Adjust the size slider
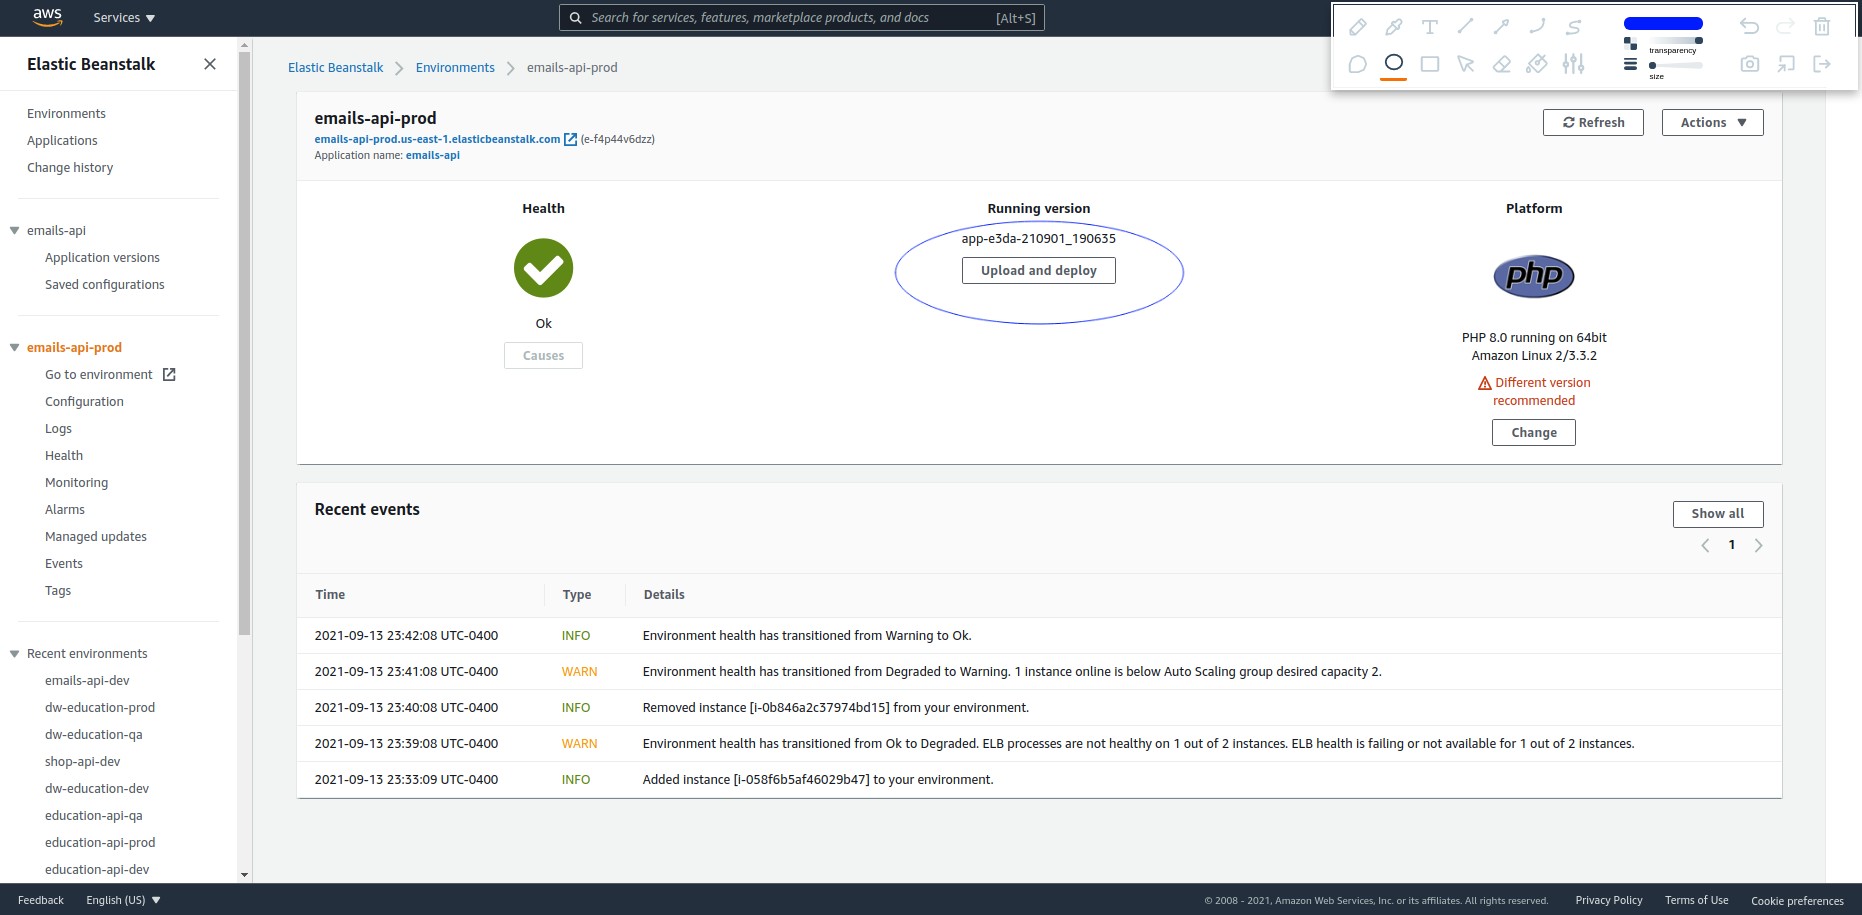Screen dimensions: 1862x915 (x=1676, y=65)
